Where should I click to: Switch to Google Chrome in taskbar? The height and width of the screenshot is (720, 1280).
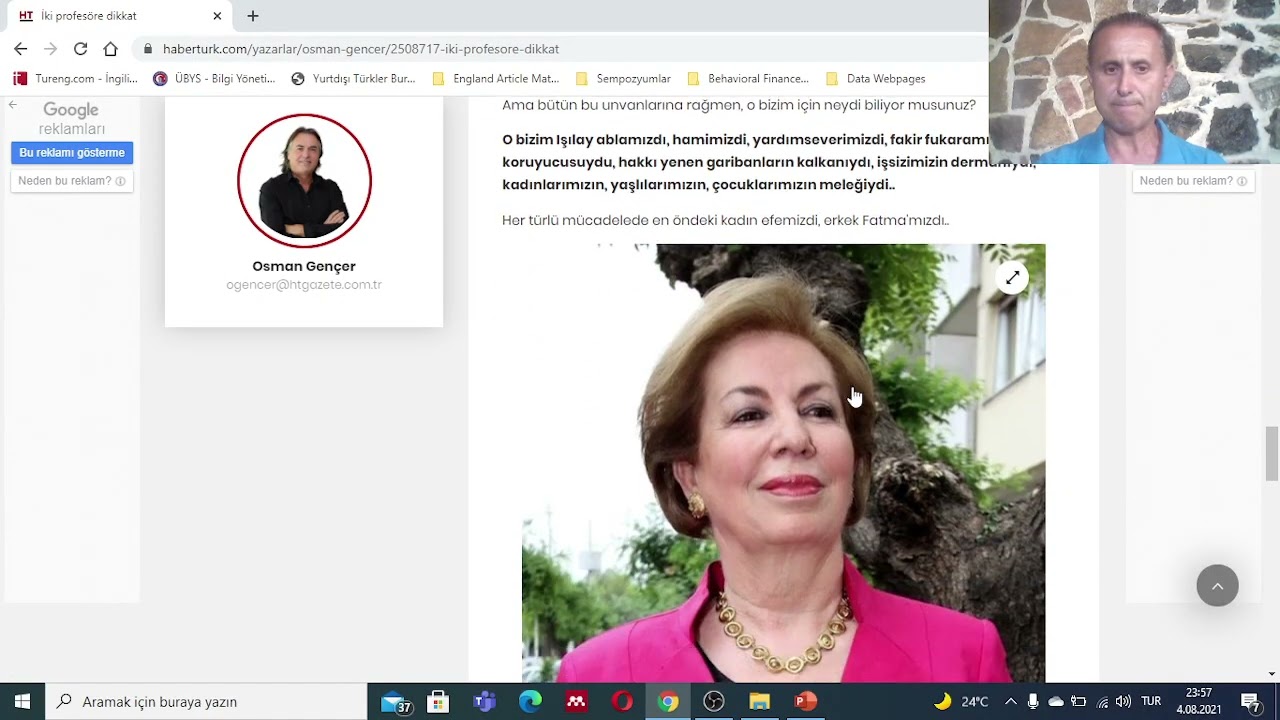[x=668, y=702]
